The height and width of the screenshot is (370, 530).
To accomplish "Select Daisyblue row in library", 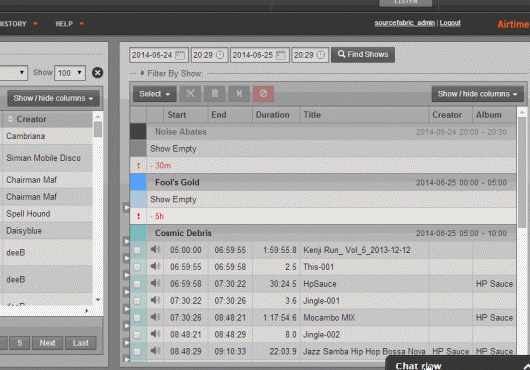I will 46,230.
